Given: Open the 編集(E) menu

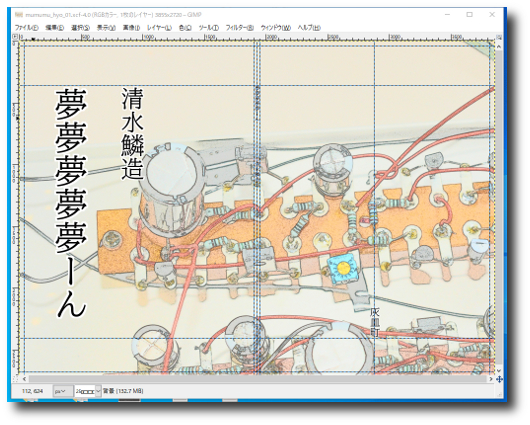Looking at the screenshot, I should [54, 28].
